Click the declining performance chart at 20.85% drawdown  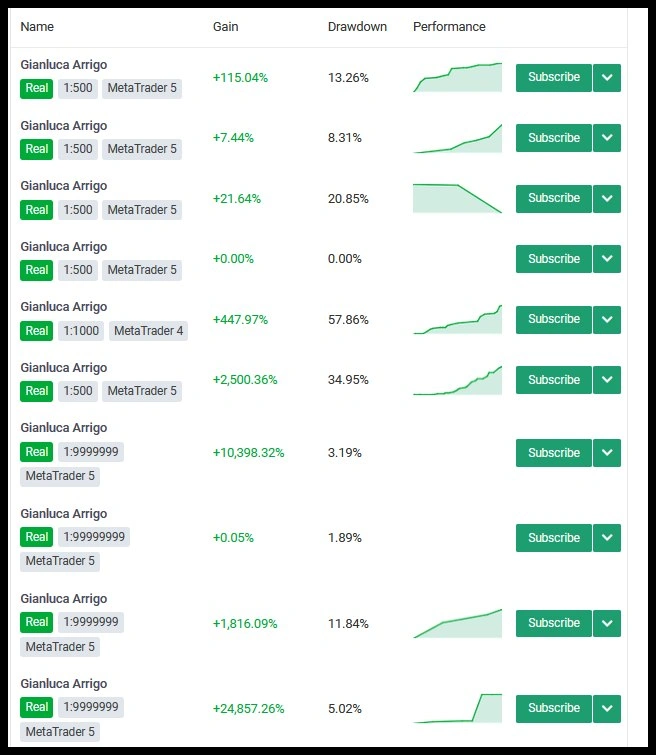click(458, 198)
